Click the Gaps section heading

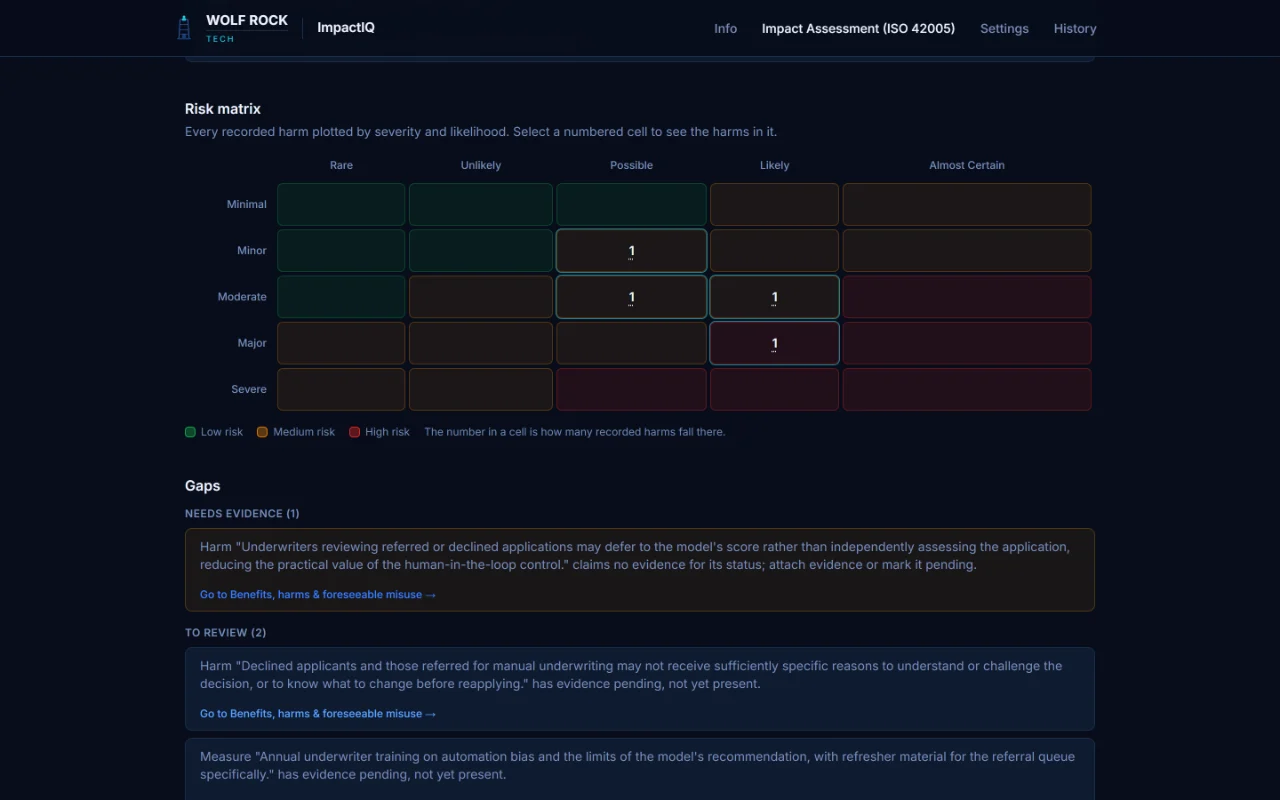click(x=203, y=485)
